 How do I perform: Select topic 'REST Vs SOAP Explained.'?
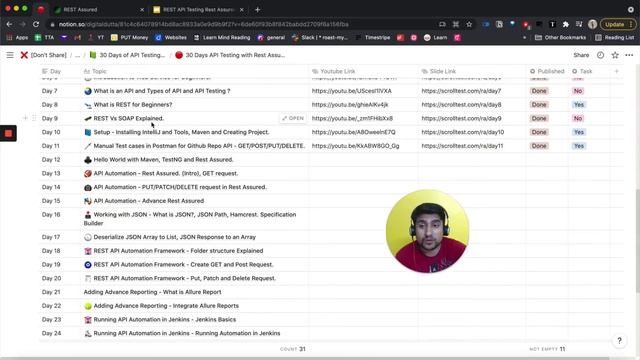click(x=129, y=118)
